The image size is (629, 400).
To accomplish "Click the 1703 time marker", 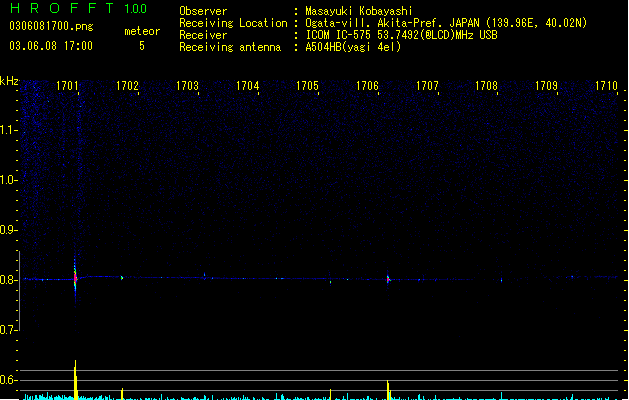I will tap(187, 86).
